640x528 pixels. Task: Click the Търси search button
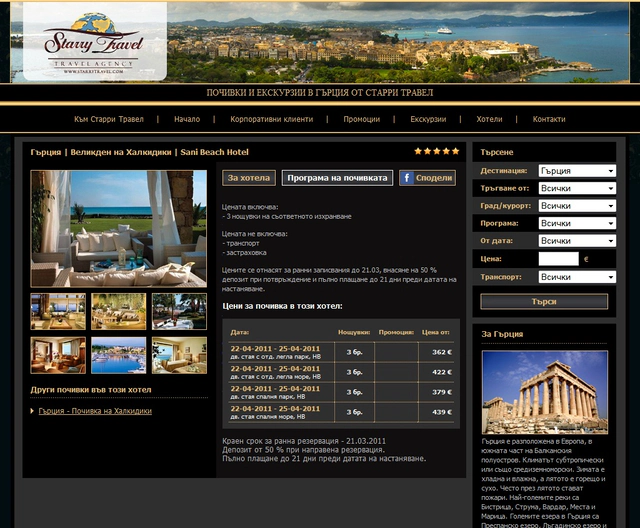coord(544,302)
